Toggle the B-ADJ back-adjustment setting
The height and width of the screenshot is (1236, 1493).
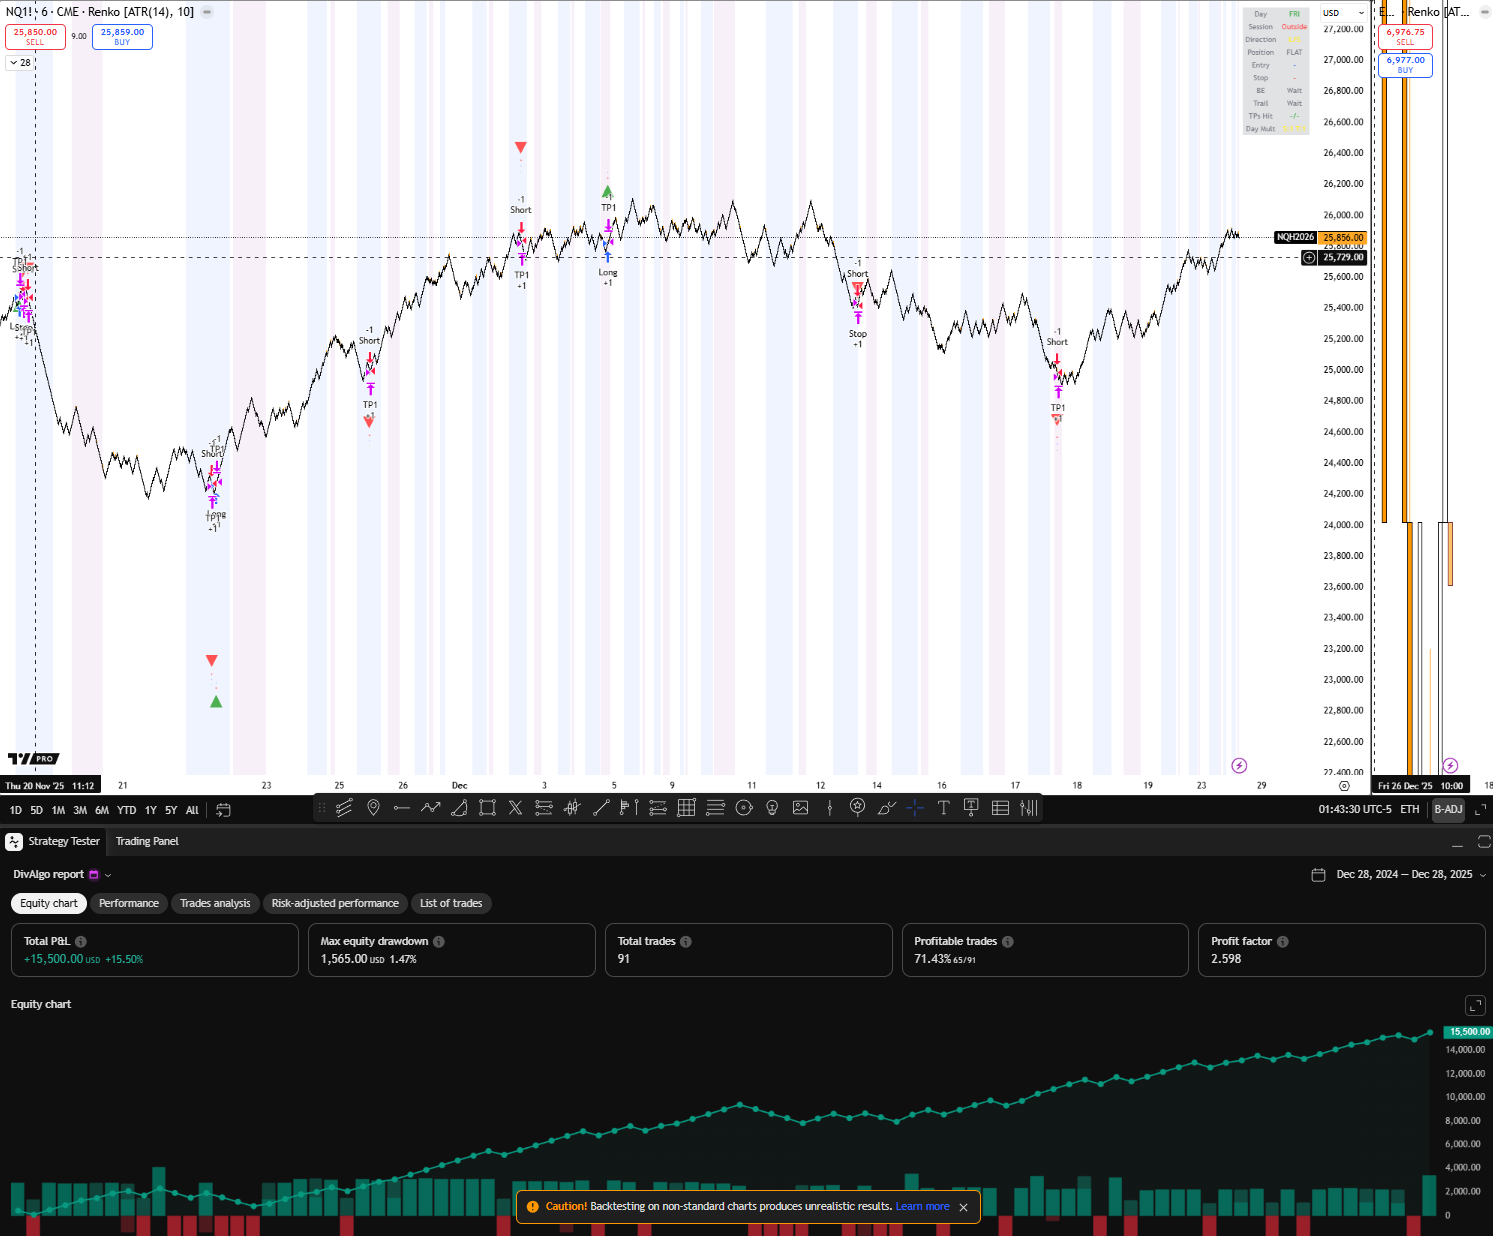coord(1448,810)
